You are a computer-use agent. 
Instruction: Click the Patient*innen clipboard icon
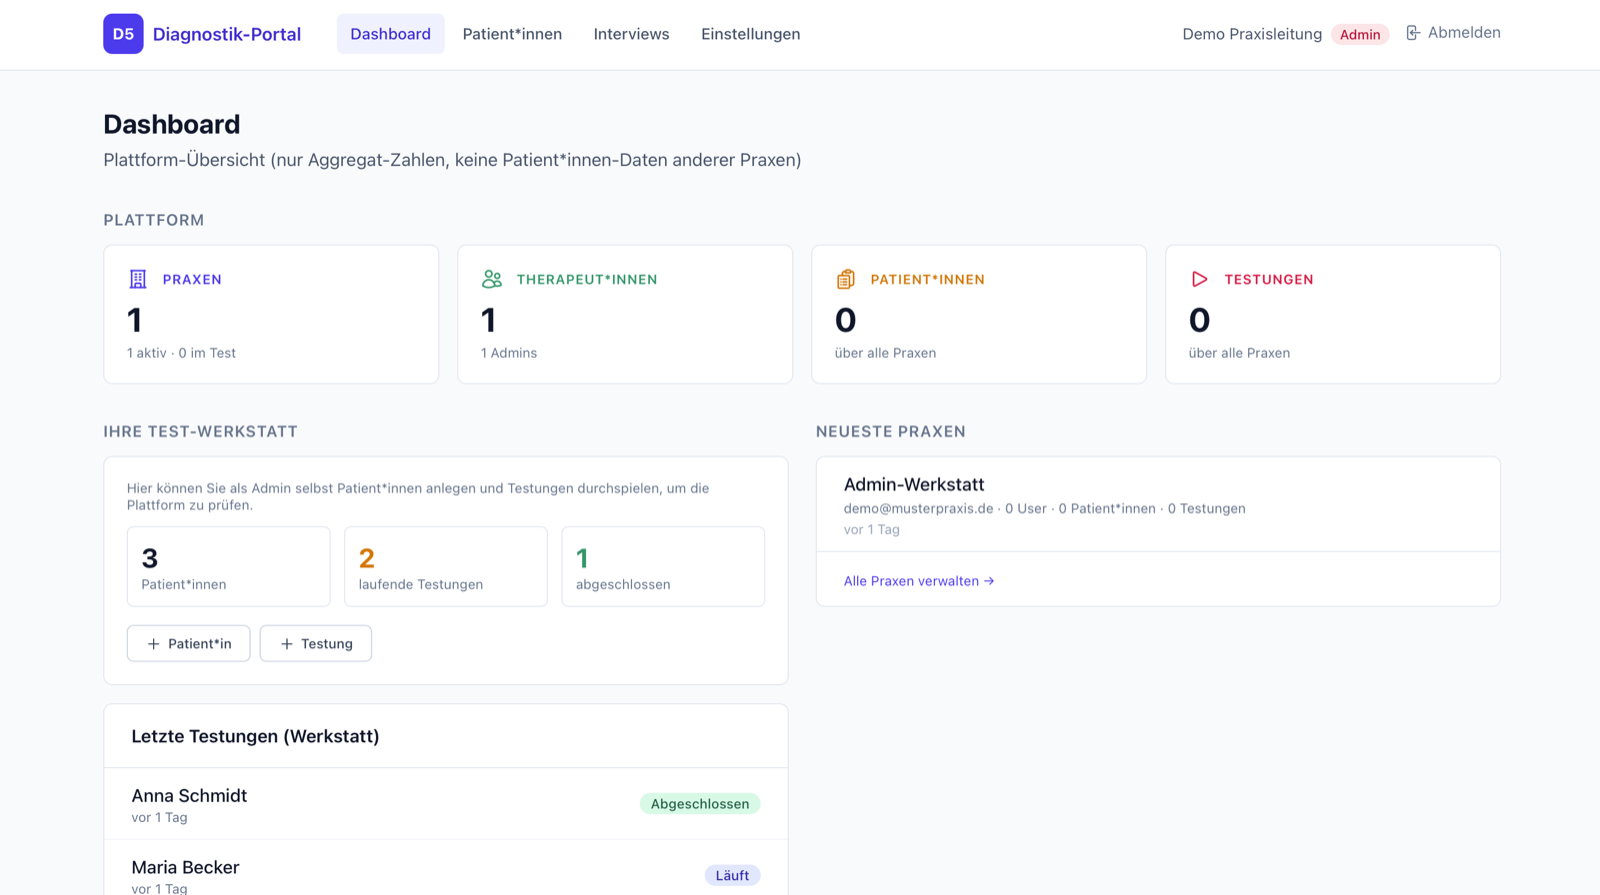click(x=846, y=279)
